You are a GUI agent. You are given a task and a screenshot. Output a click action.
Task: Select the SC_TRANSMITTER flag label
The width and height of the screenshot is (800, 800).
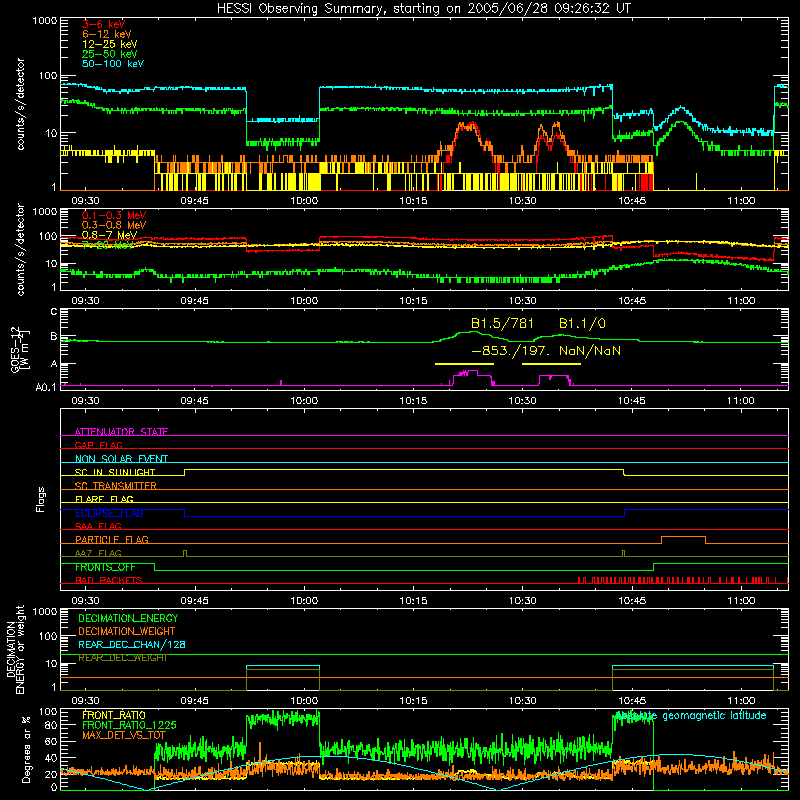(116, 485)
